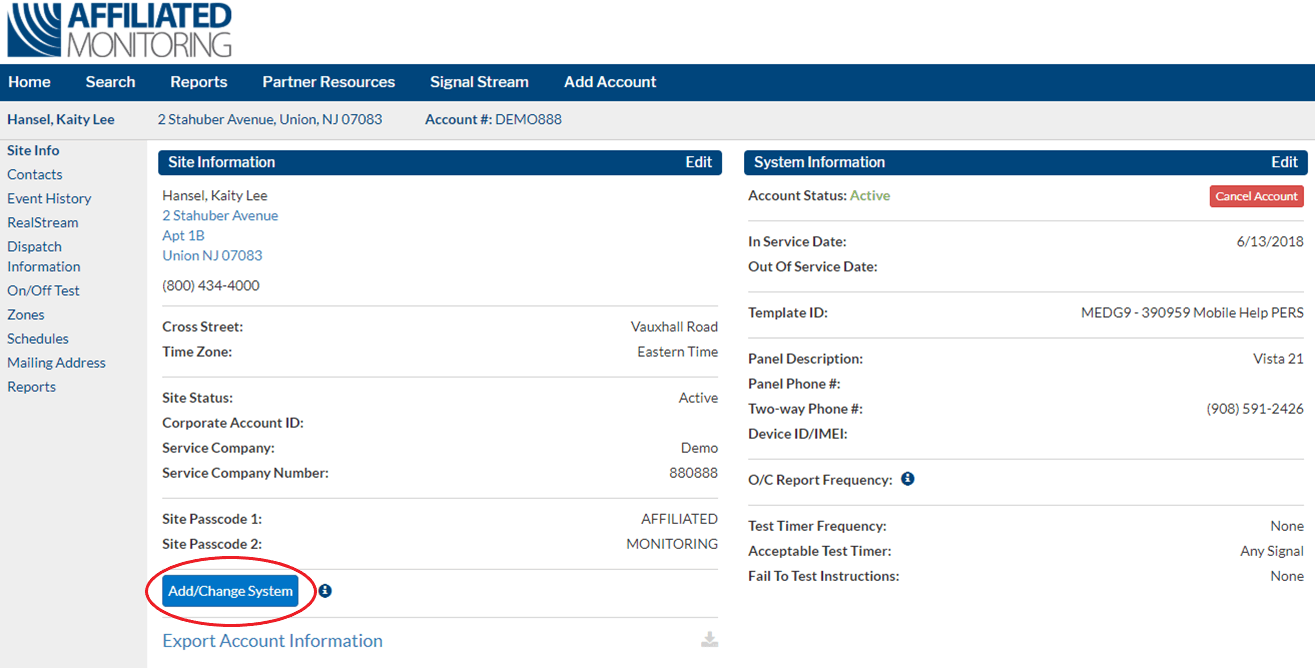Screen dimensions: 1315x668
Task: Click the 2 Stahuber Avenue address link
Action: point(220,215)
